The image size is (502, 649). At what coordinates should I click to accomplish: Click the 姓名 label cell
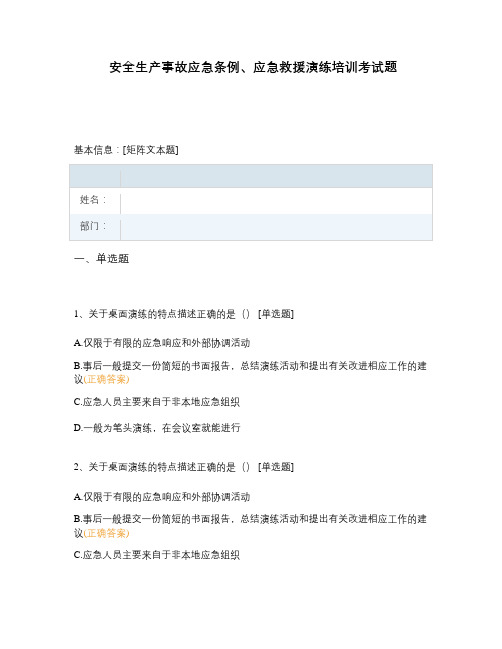(95, 201)
